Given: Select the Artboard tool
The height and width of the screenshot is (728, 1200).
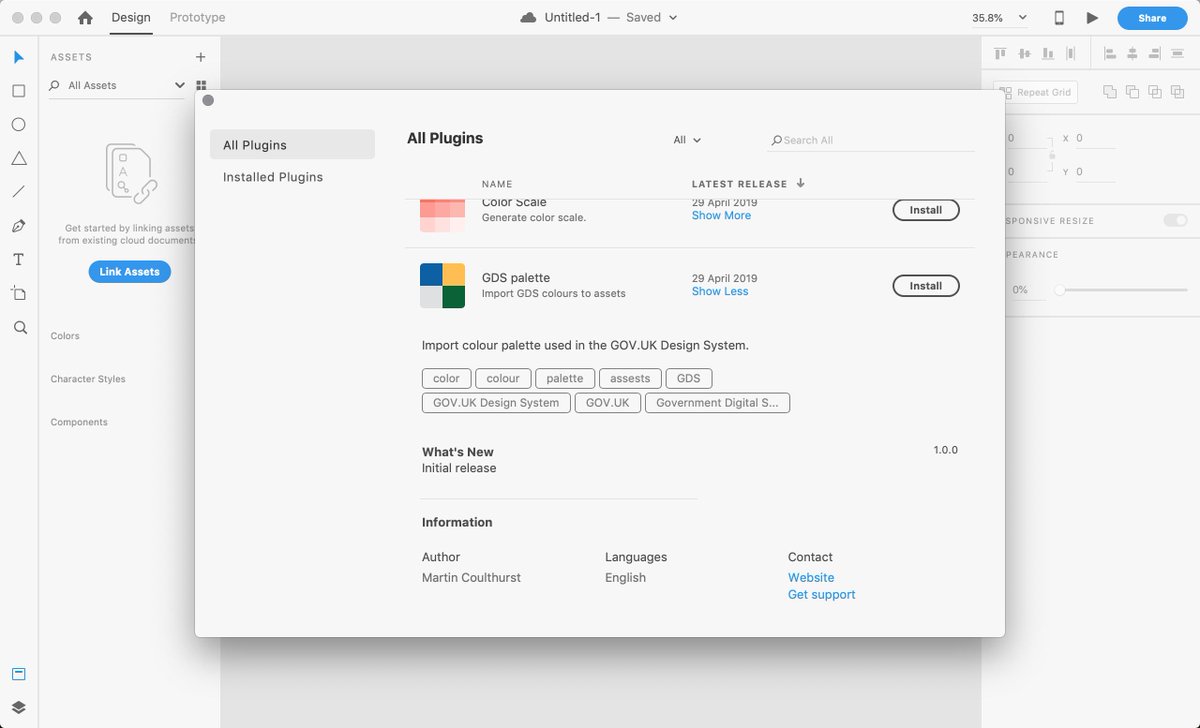Looking at the screenshot, I should (18, 293).
